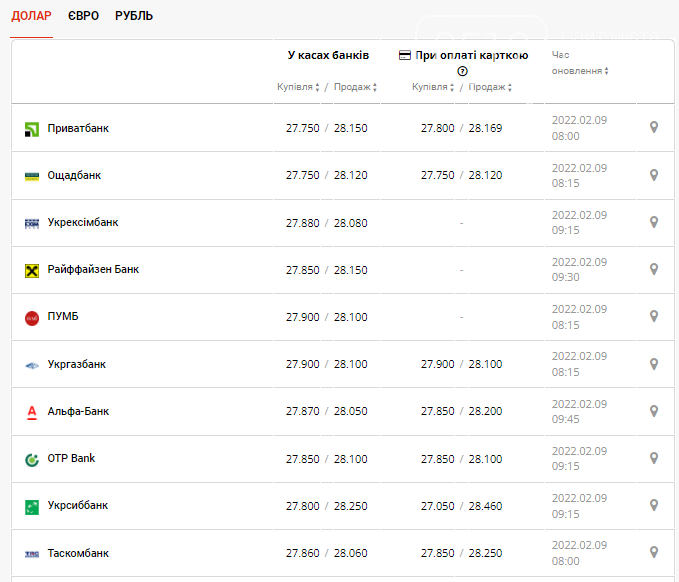Switch to the ДОЛАР currency tab

pyautogui.click(x=31, y=16)
